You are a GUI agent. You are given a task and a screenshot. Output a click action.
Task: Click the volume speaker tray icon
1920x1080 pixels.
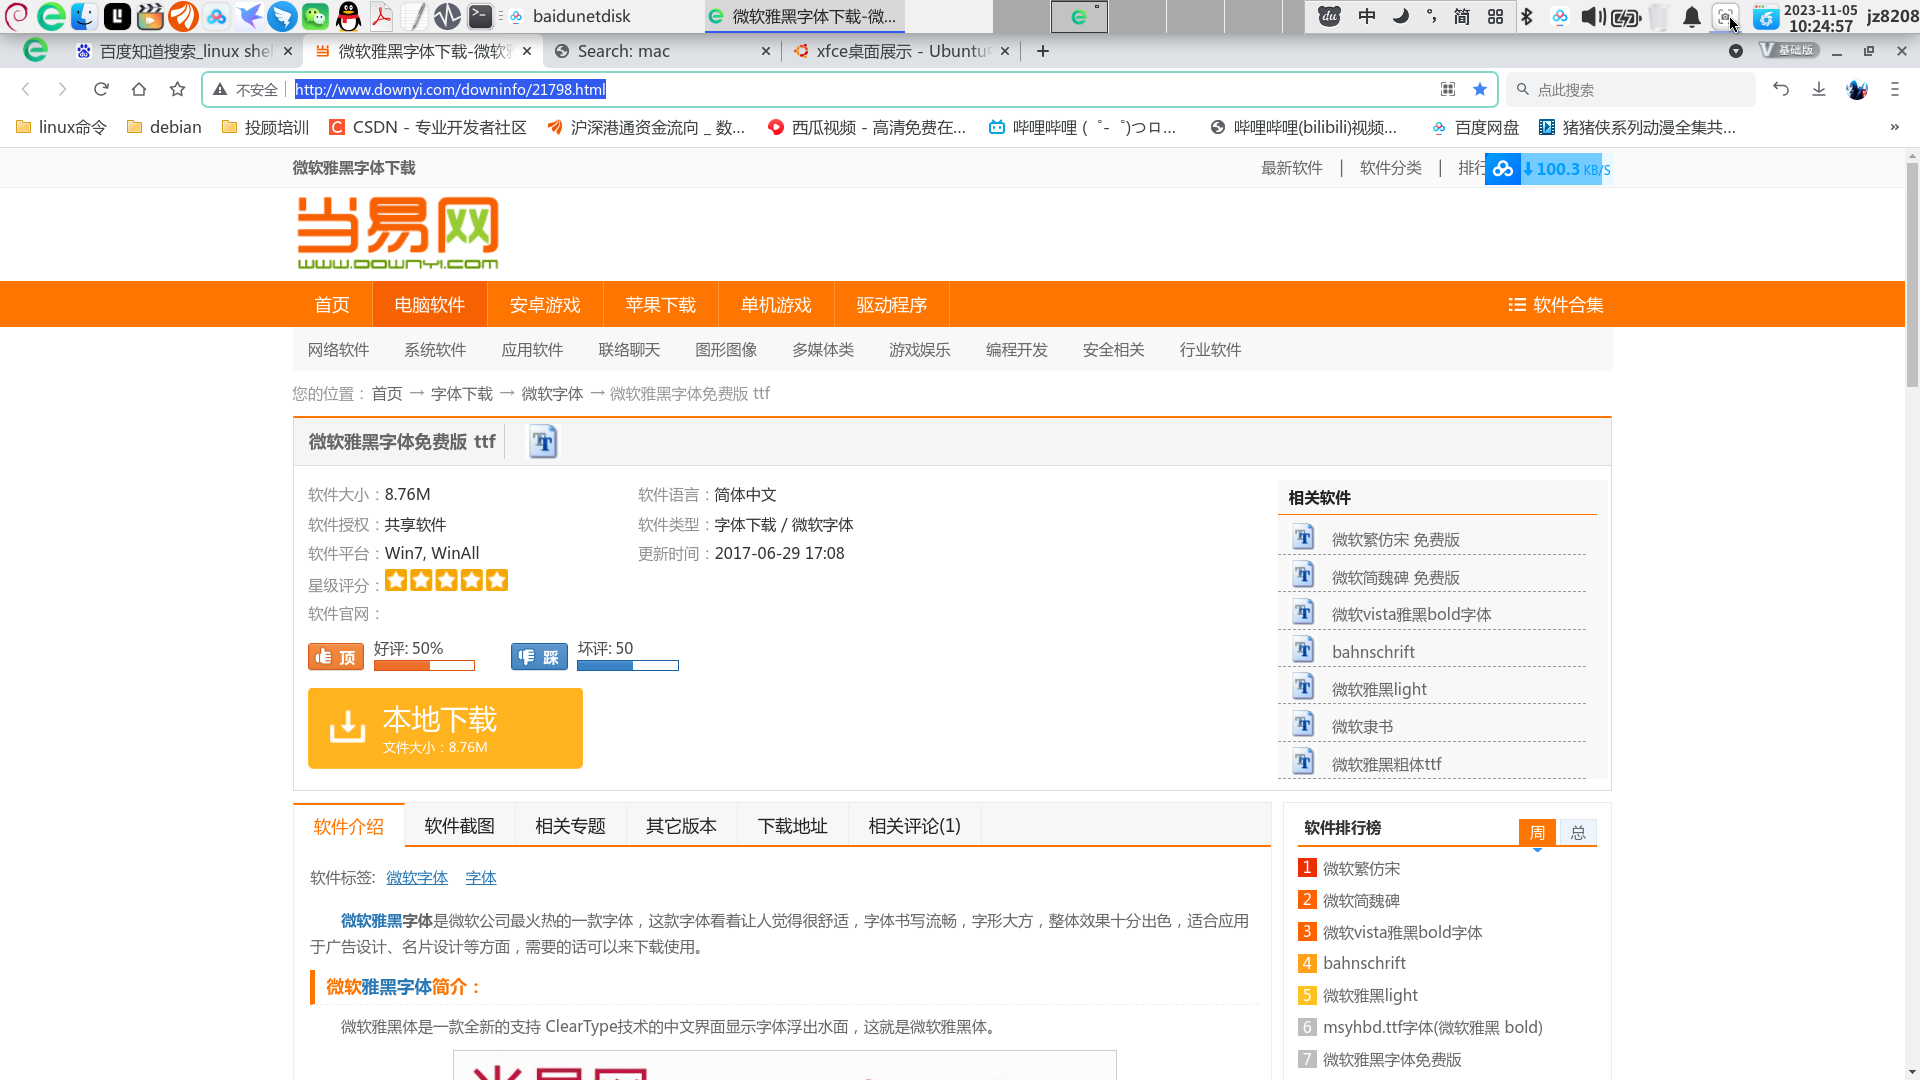[1593, 16]
